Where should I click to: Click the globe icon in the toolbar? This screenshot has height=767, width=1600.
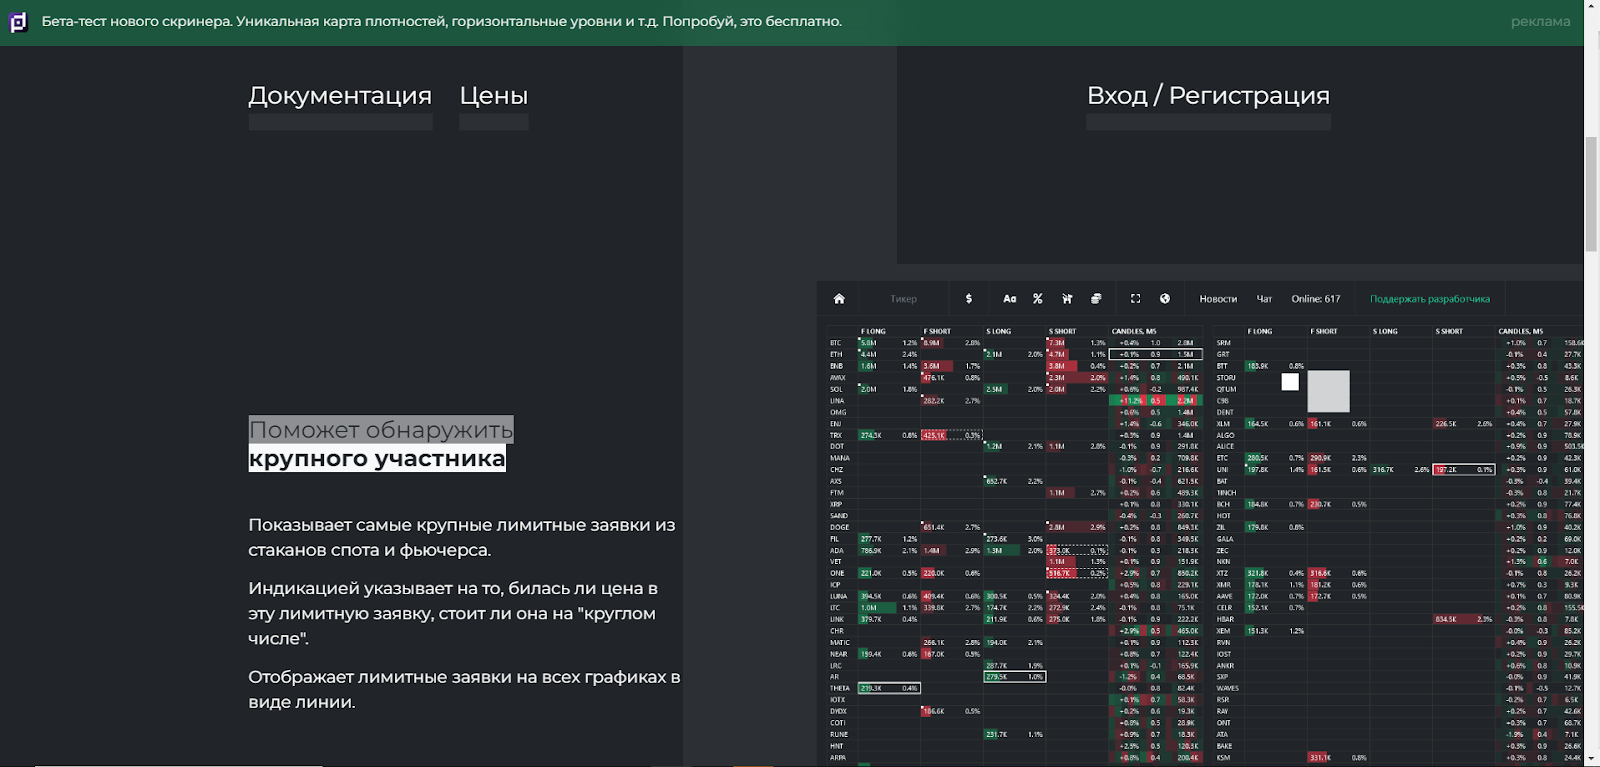pyautogui.click(x=1165, y=299)
